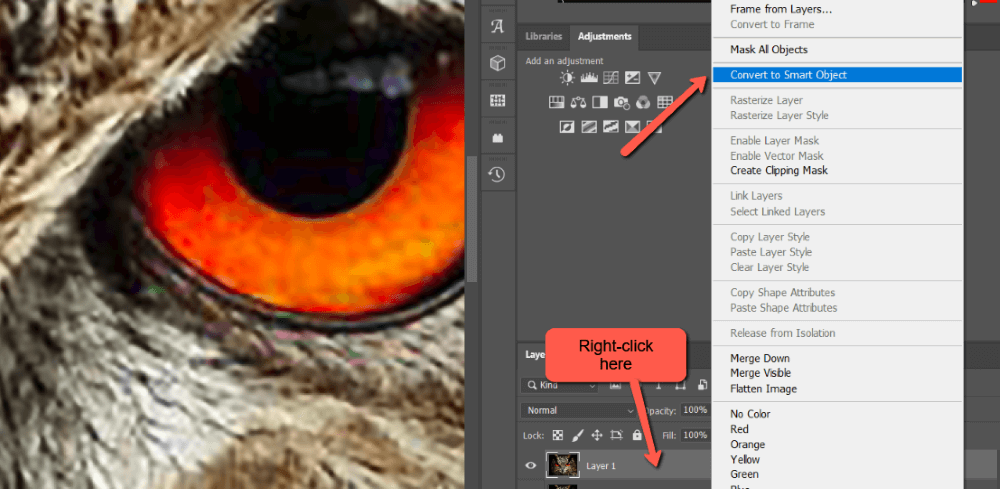Toggle lock all for layer

[x=635, y=436]
